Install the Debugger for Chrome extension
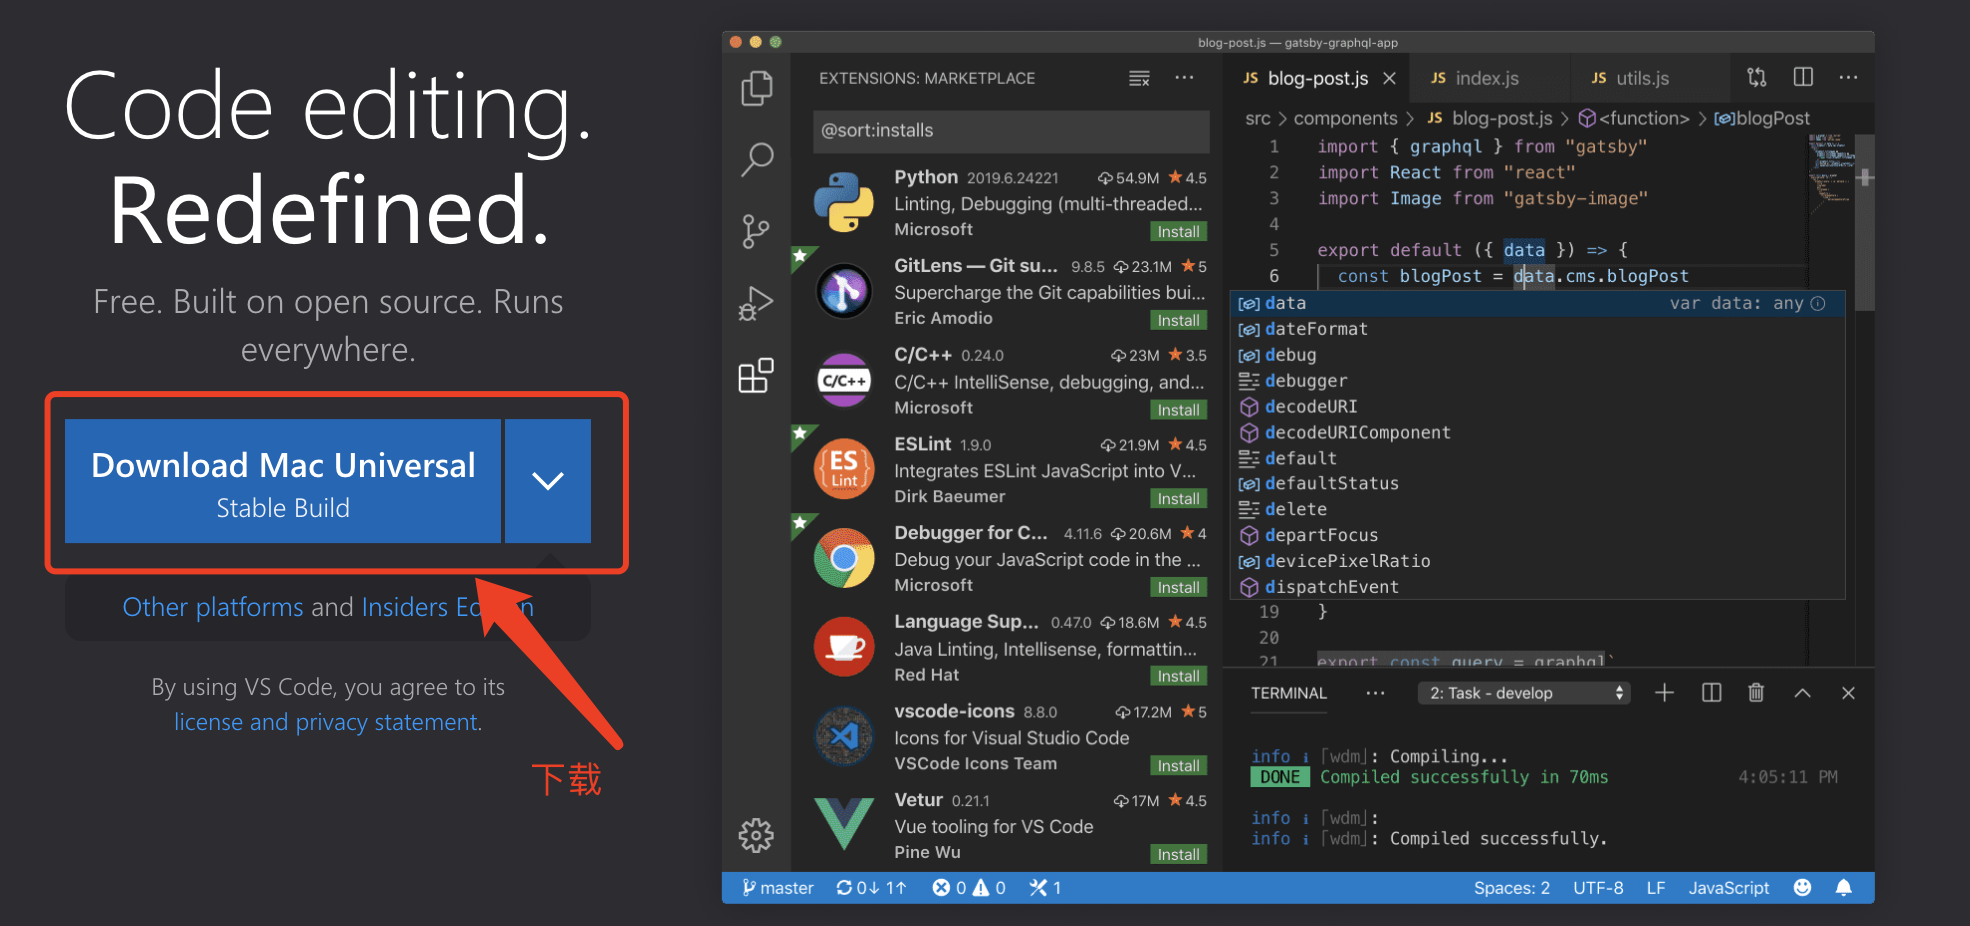This screenshot has width=1970, height=926. tap(1178, 587)
